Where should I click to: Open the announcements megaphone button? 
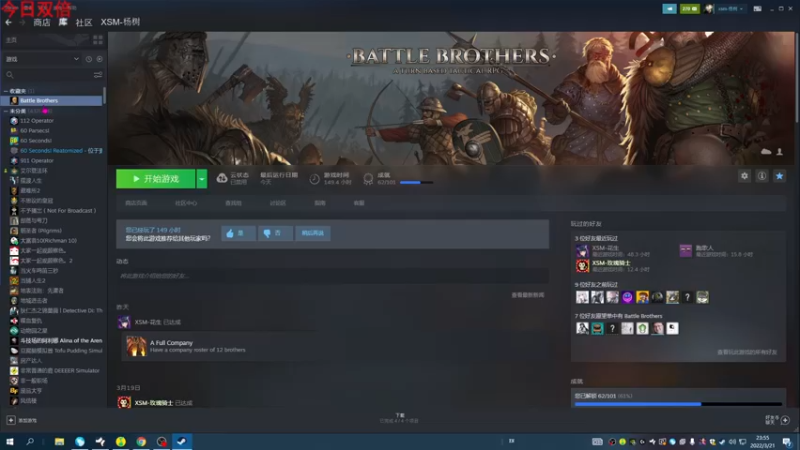[x=669, y=9]
